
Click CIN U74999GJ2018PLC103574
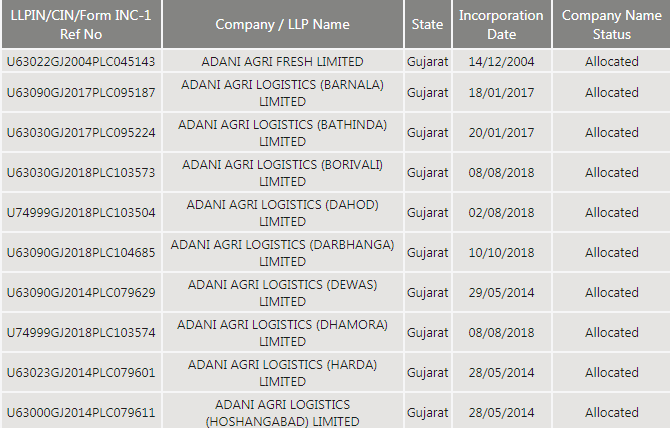click(x=81, y=333)
